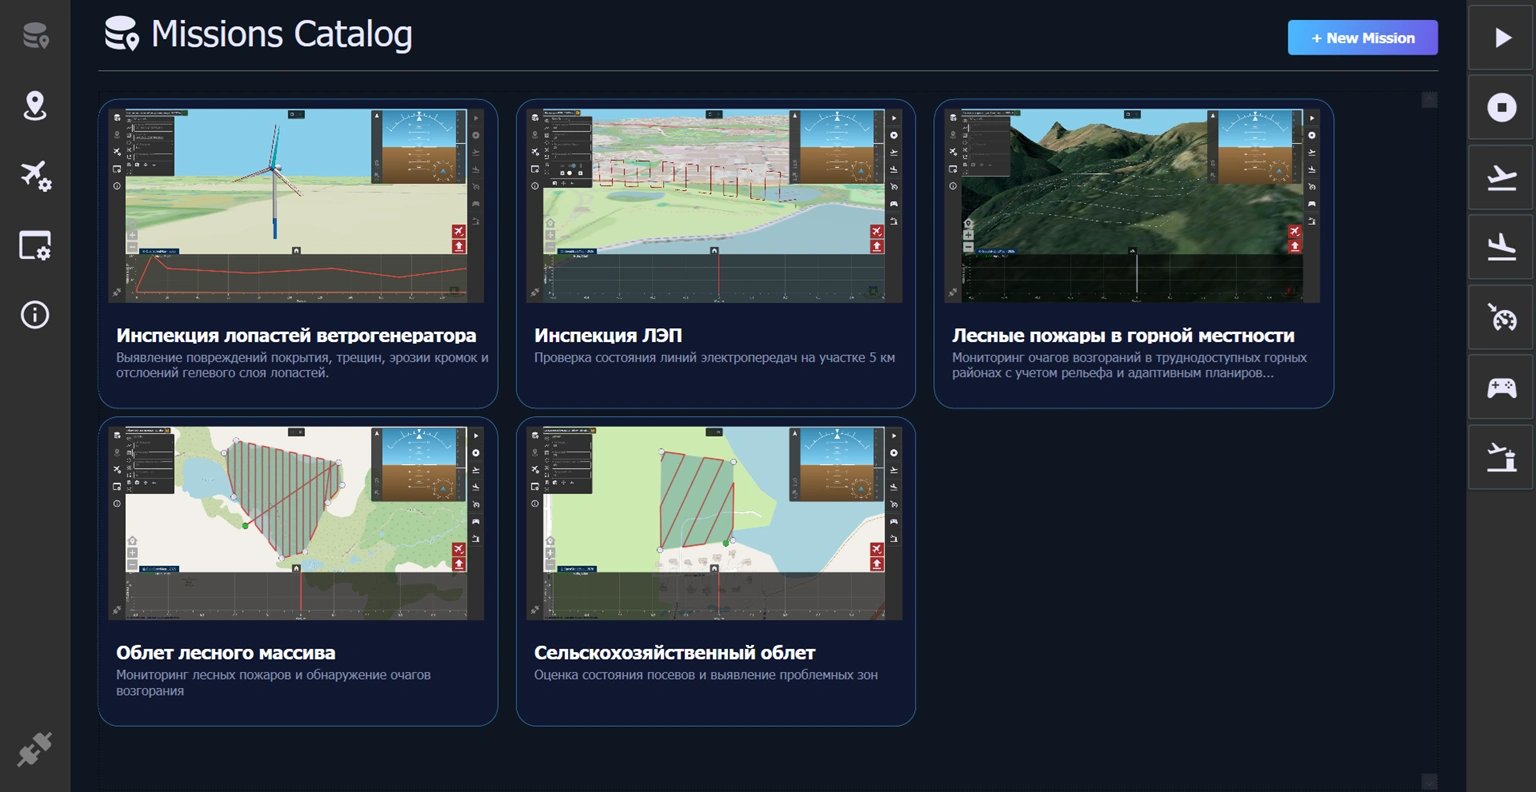Click description Проверка состояния линий электропередач

[714, 358]
